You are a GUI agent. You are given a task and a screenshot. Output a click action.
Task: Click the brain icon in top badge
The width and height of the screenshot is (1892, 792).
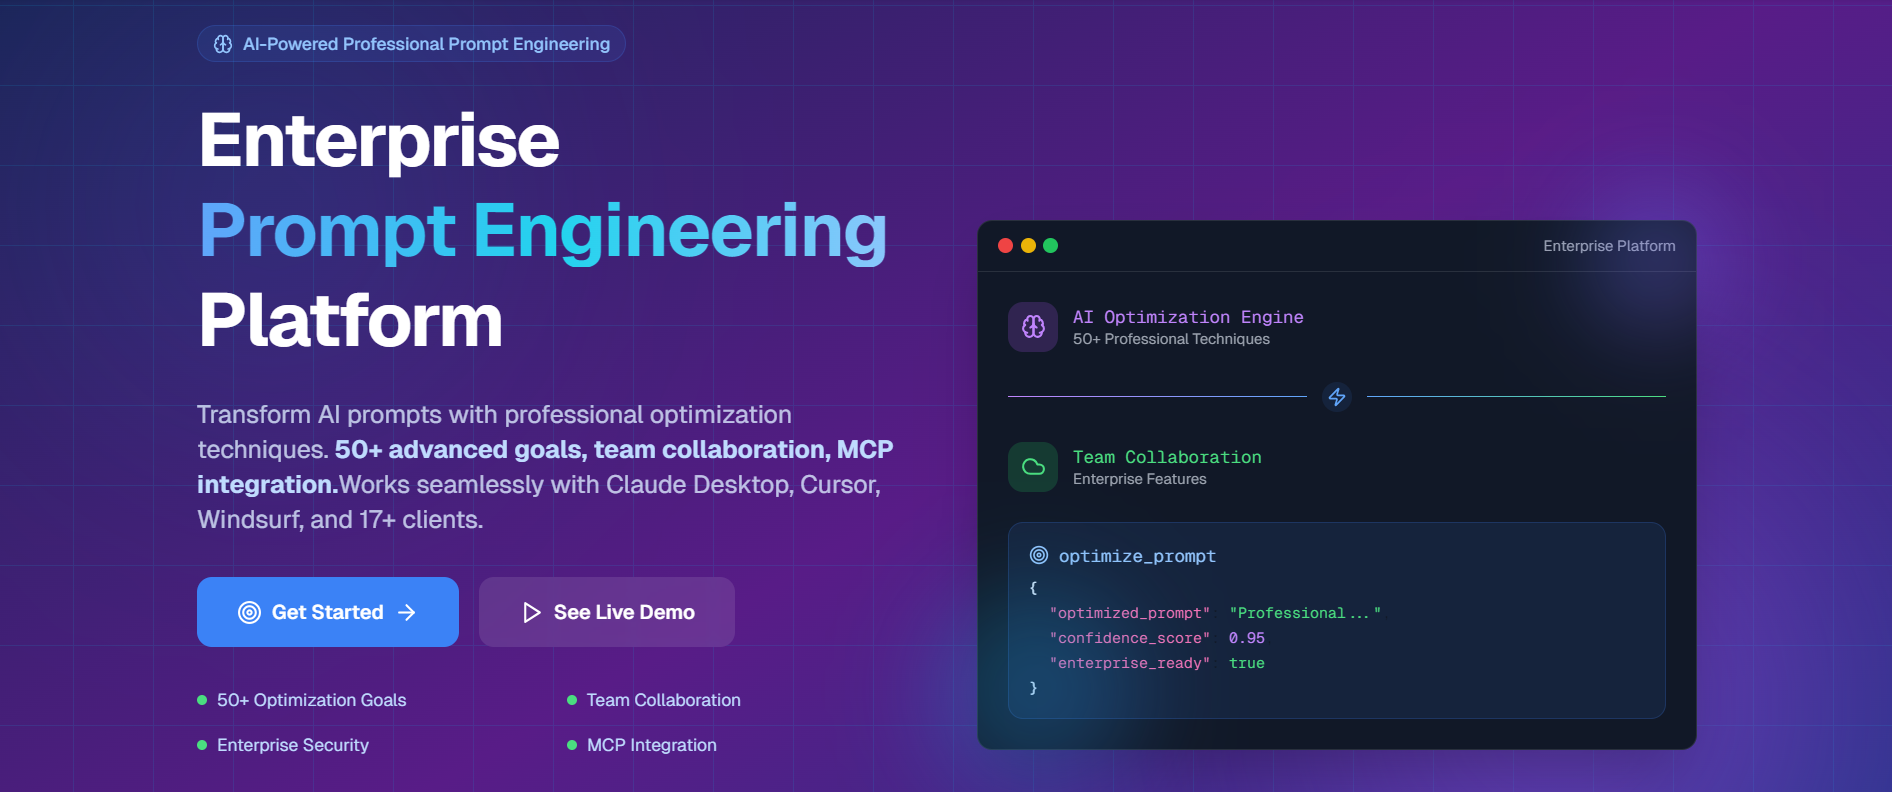pyautogui.click(x=223, y=44)
